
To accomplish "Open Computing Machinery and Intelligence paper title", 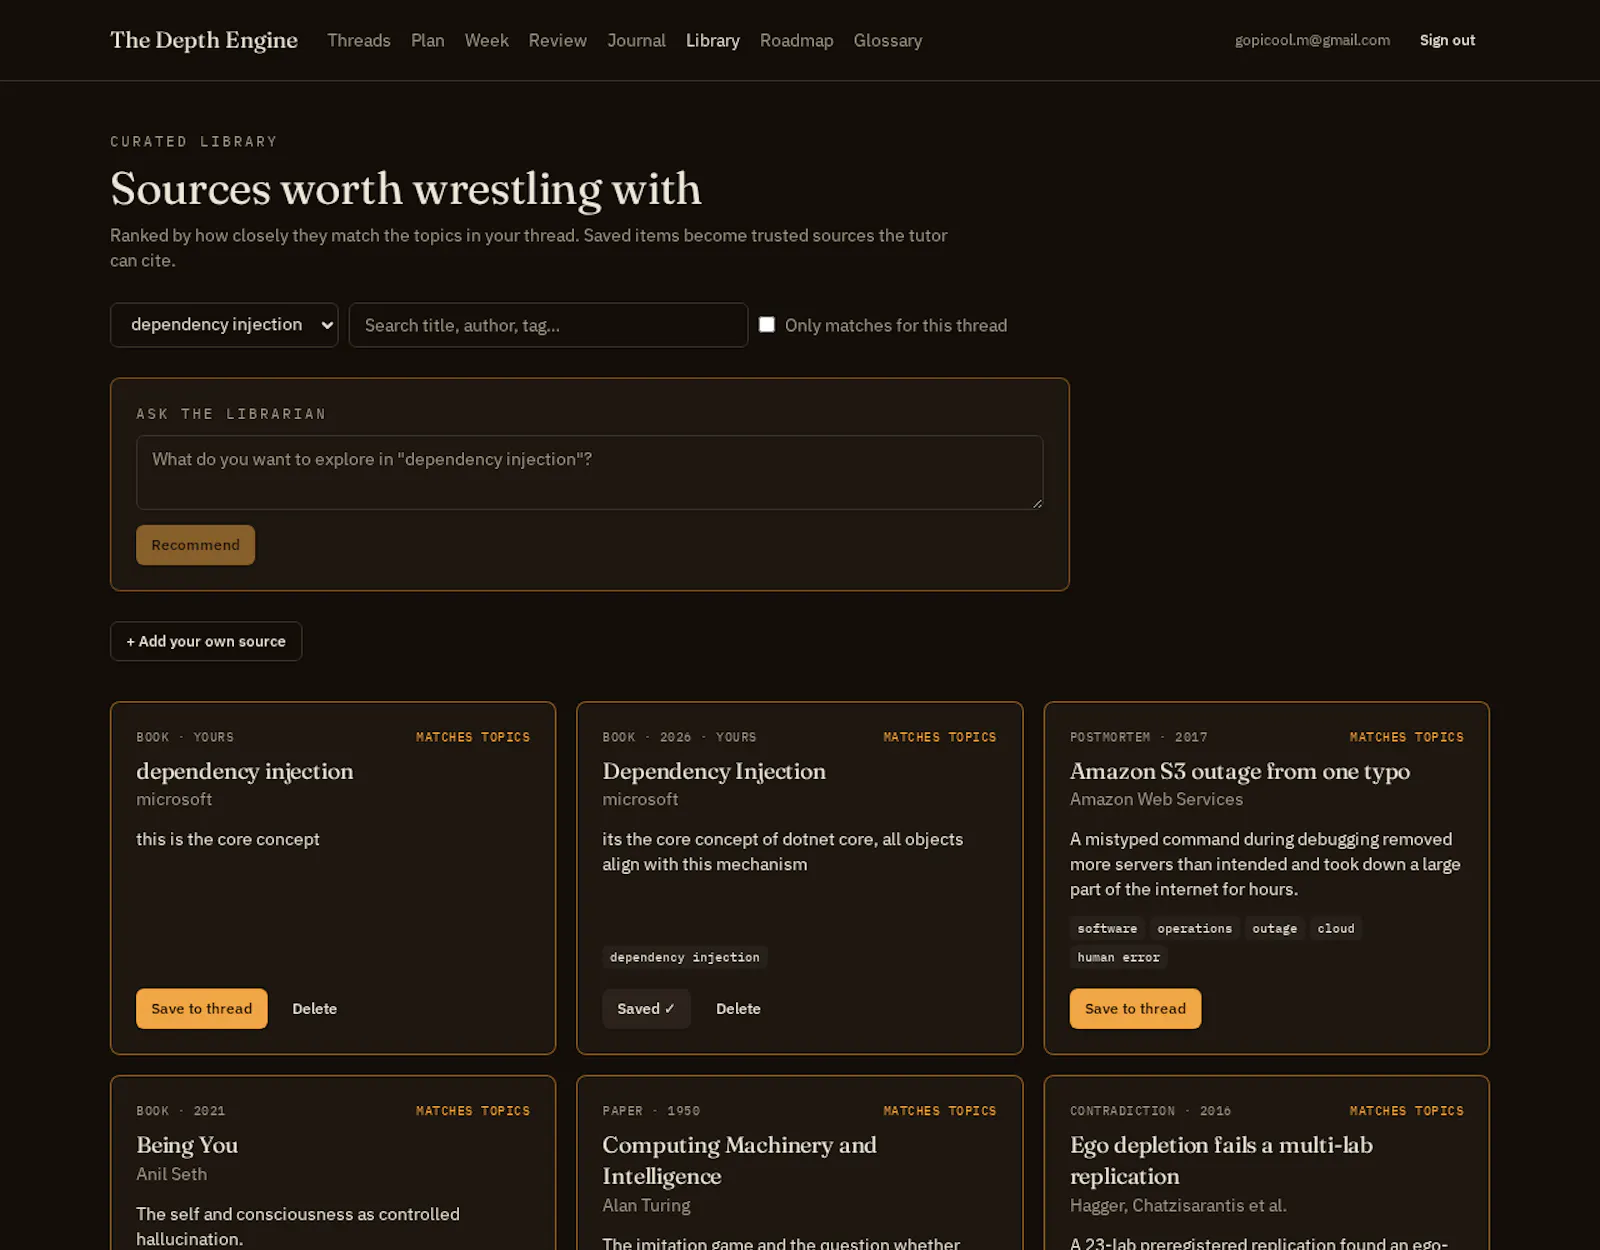I will click(740, 1160).
